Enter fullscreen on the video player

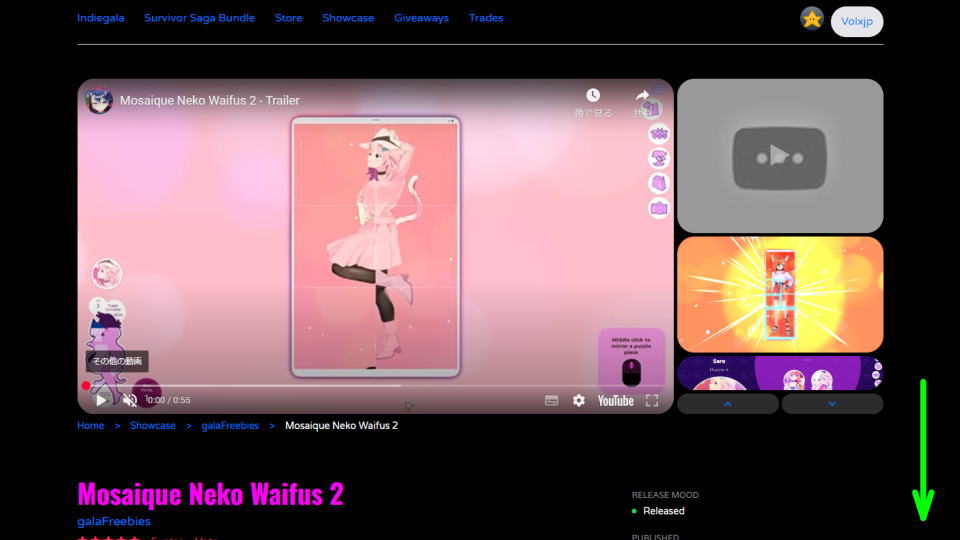coord(652,400)
